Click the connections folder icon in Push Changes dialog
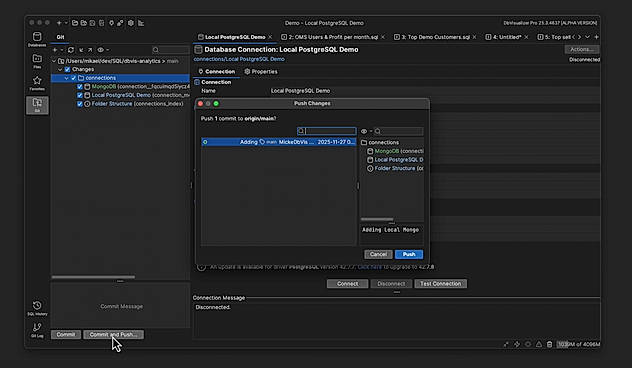 pyautogui.click(x=364, y=142)
